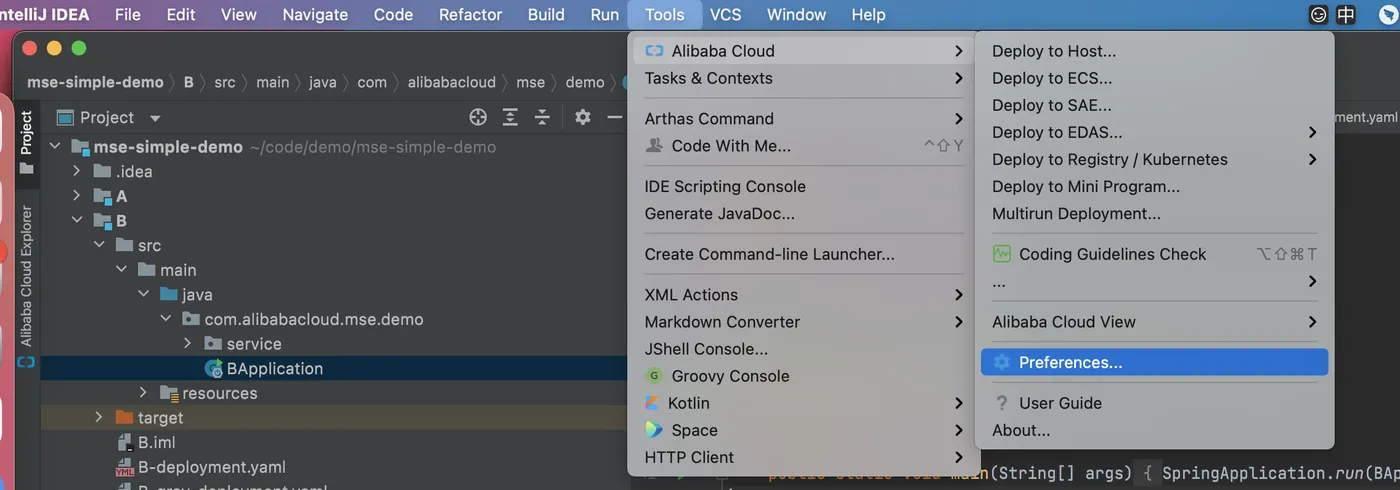The image size is (1400, 490).
Task: Open XML Actions submenu
Action: coord(803,295)
